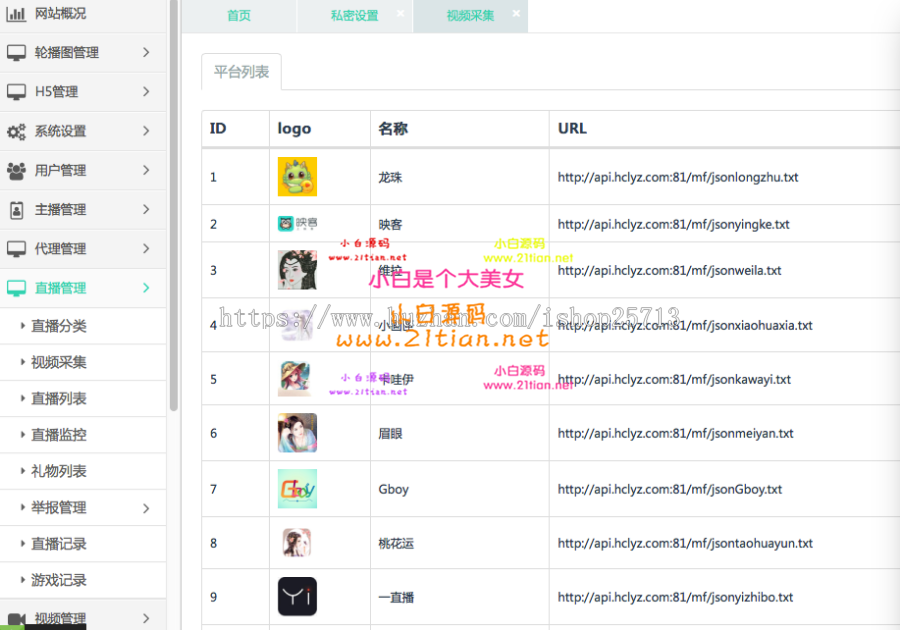Select the 平台列表 tab
Image resolution: width=900 pixels, height=630 pixels.
coord(241,72)
